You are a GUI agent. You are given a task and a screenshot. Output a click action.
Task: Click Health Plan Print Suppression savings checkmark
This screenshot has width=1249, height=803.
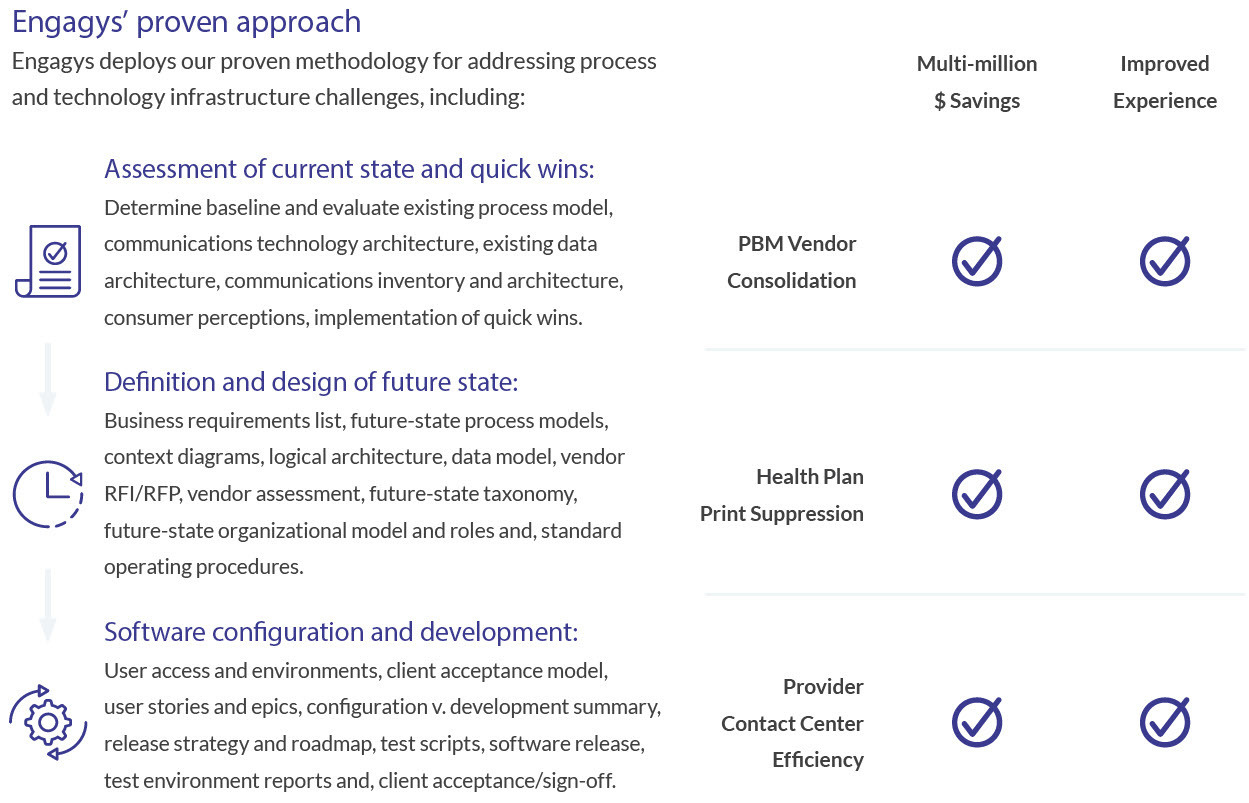[976, 494]
